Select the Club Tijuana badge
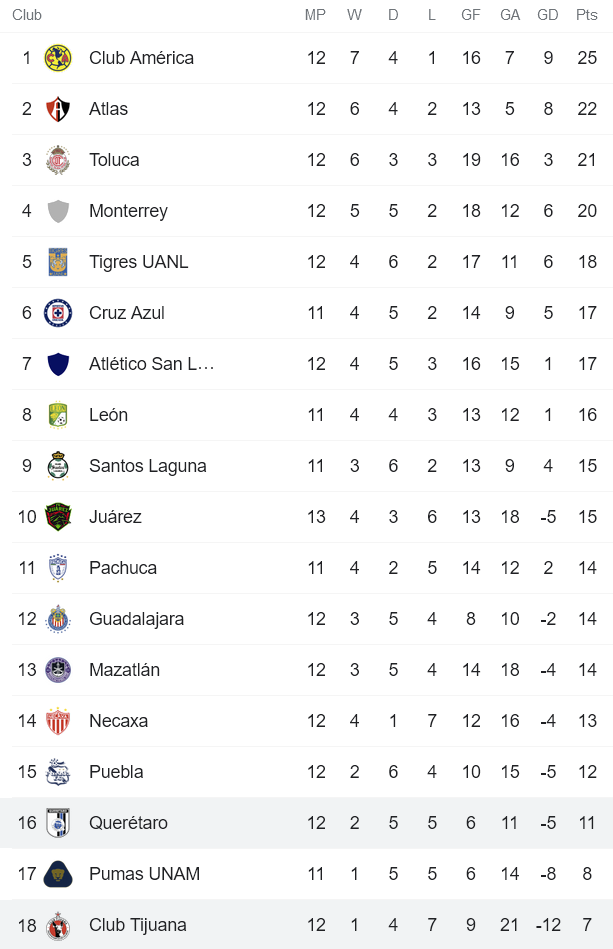Image resolution: width=613 pixels, height=949 pixels. tap(60, 924)
